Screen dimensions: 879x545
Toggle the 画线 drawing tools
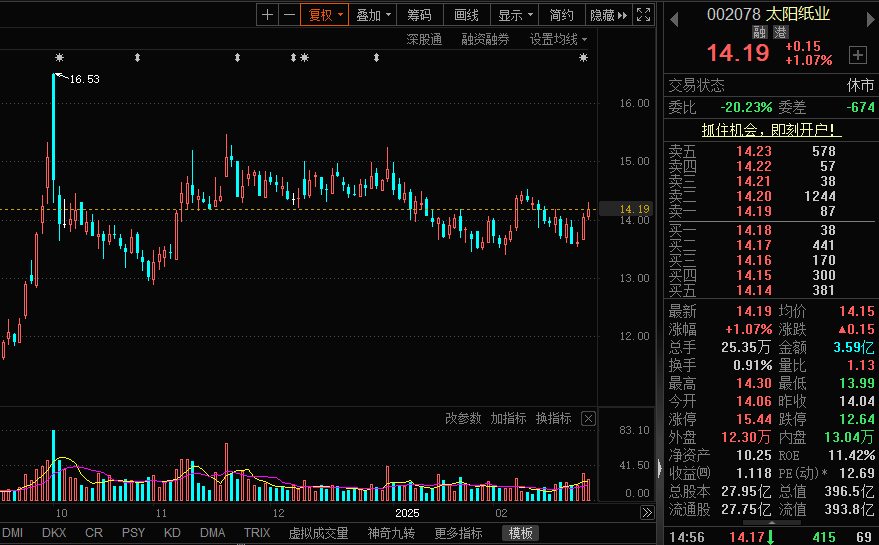467,15
